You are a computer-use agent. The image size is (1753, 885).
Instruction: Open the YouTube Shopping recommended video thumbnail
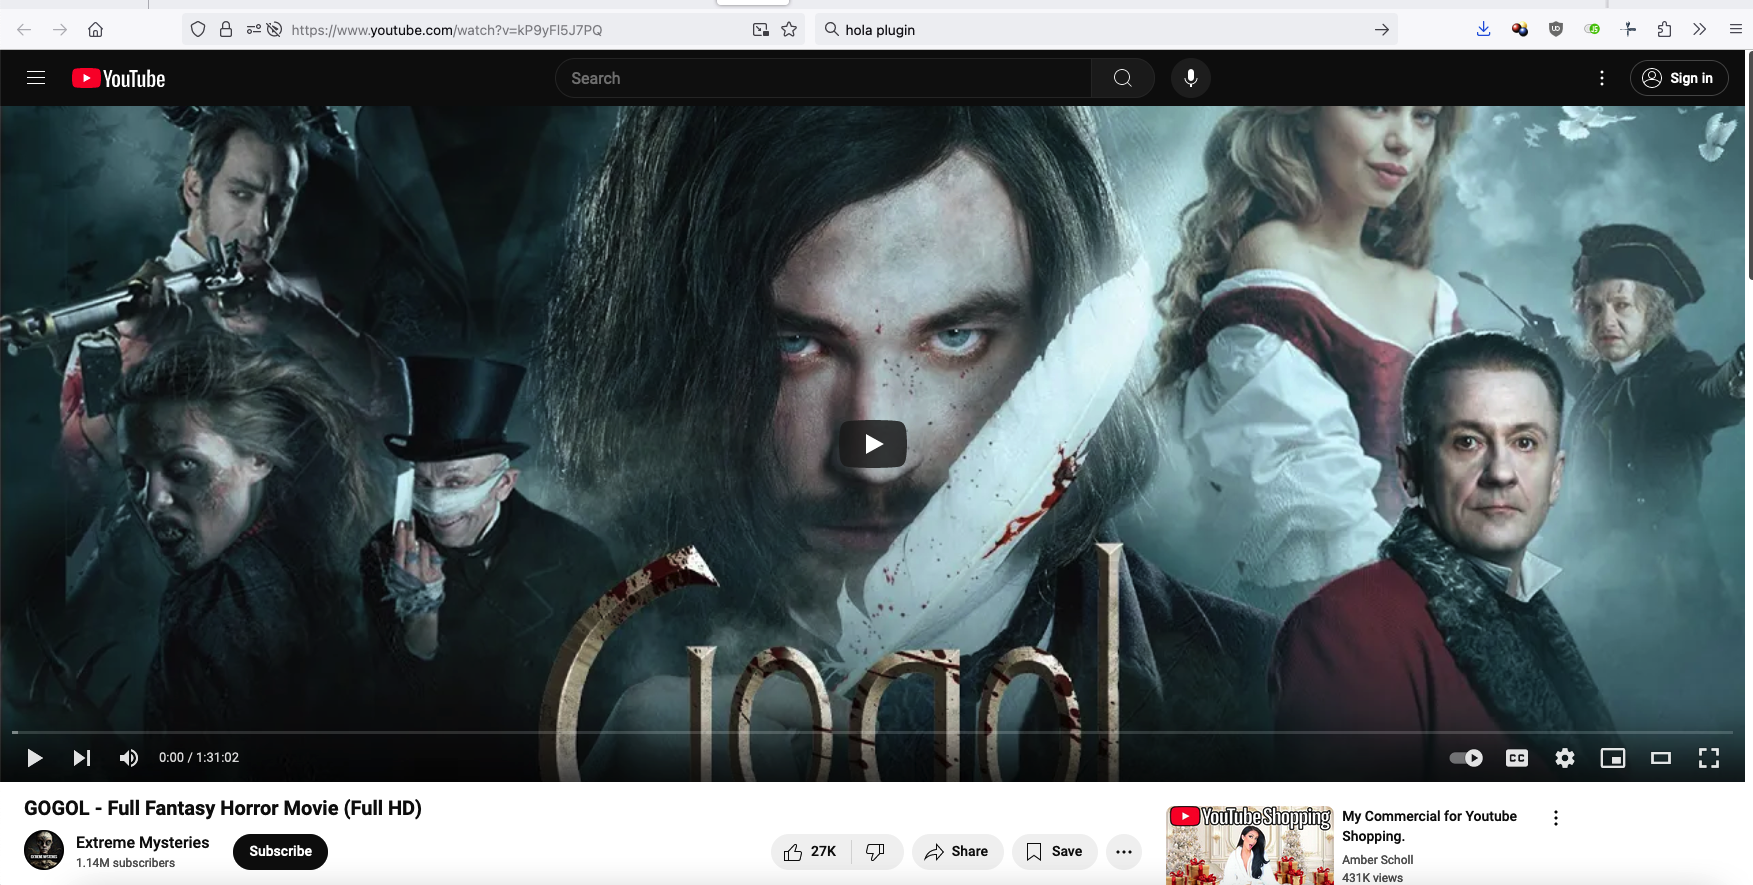point(1249,846)
